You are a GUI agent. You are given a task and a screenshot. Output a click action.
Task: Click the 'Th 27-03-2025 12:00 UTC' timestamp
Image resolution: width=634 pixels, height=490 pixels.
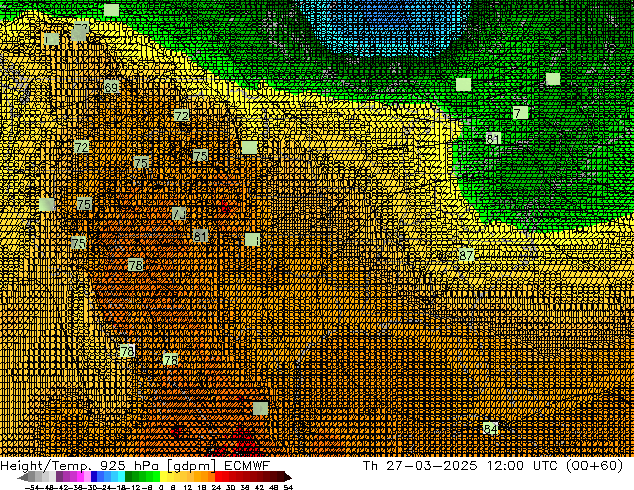[462, 466]
